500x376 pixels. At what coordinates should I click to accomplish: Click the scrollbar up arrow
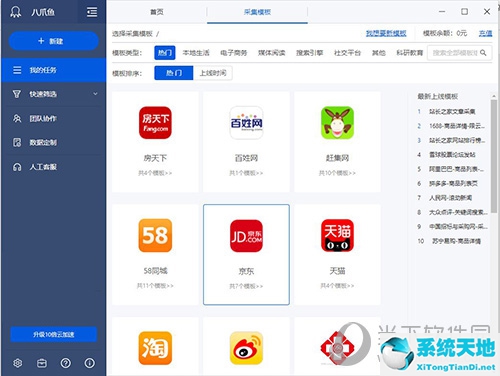coord(494,96)
